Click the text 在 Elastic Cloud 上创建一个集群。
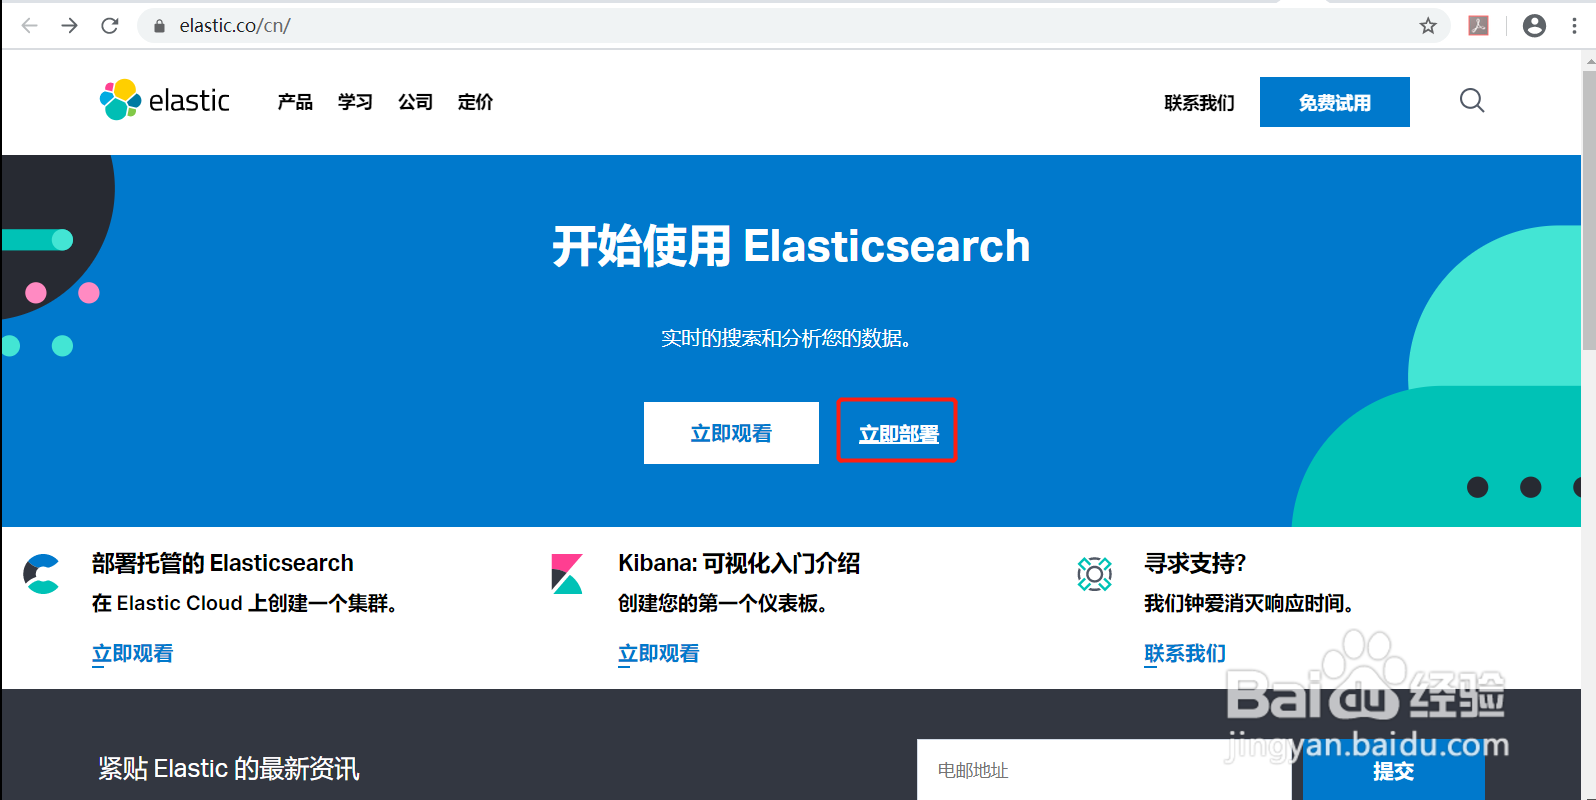Image resolution: width=1596 pixels, height=800 pixels. [x=245, y=603]
